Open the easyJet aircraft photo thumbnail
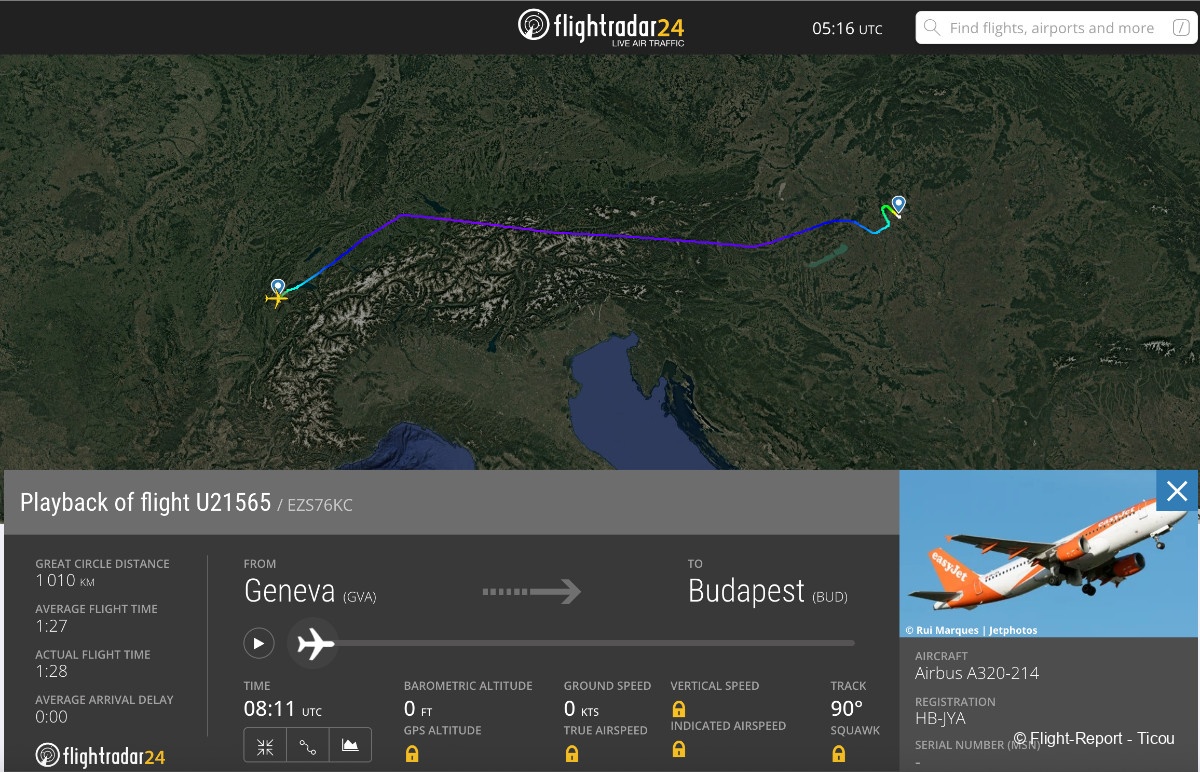Viewport: 1200px width, 772px height. pyautogui.click(x=1028, y=553)
